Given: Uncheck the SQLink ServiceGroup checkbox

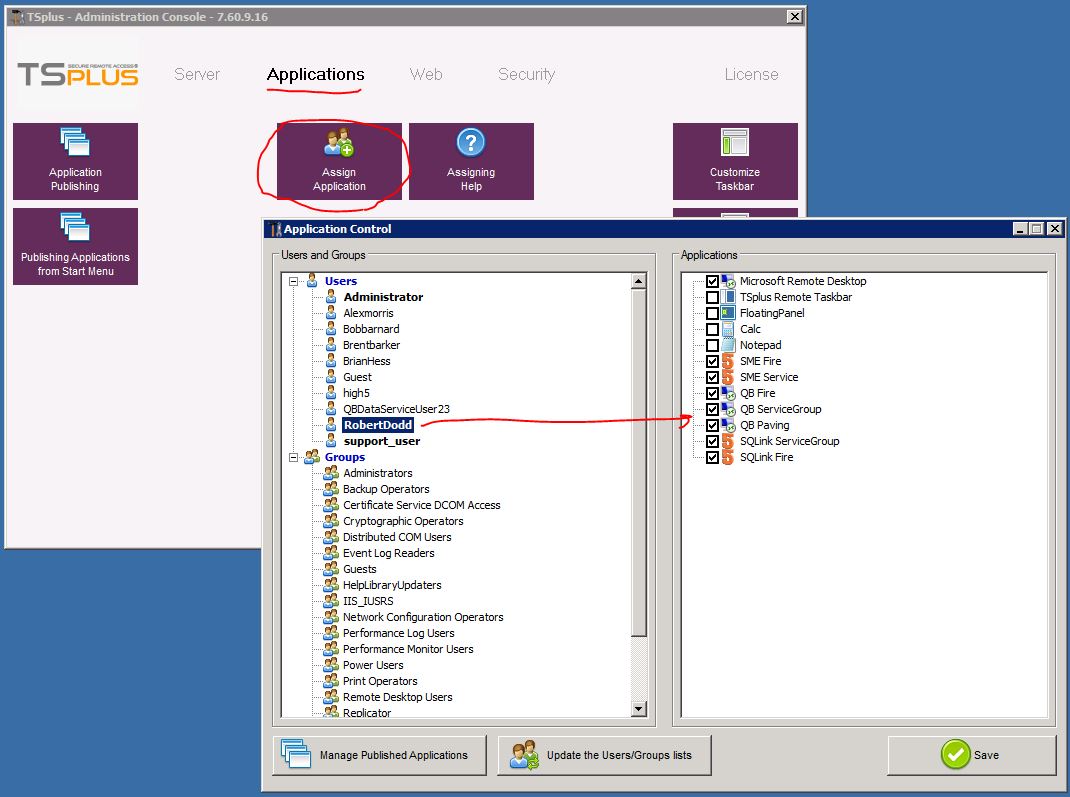Looking at the screenshot, I should (x=712, y=441).
